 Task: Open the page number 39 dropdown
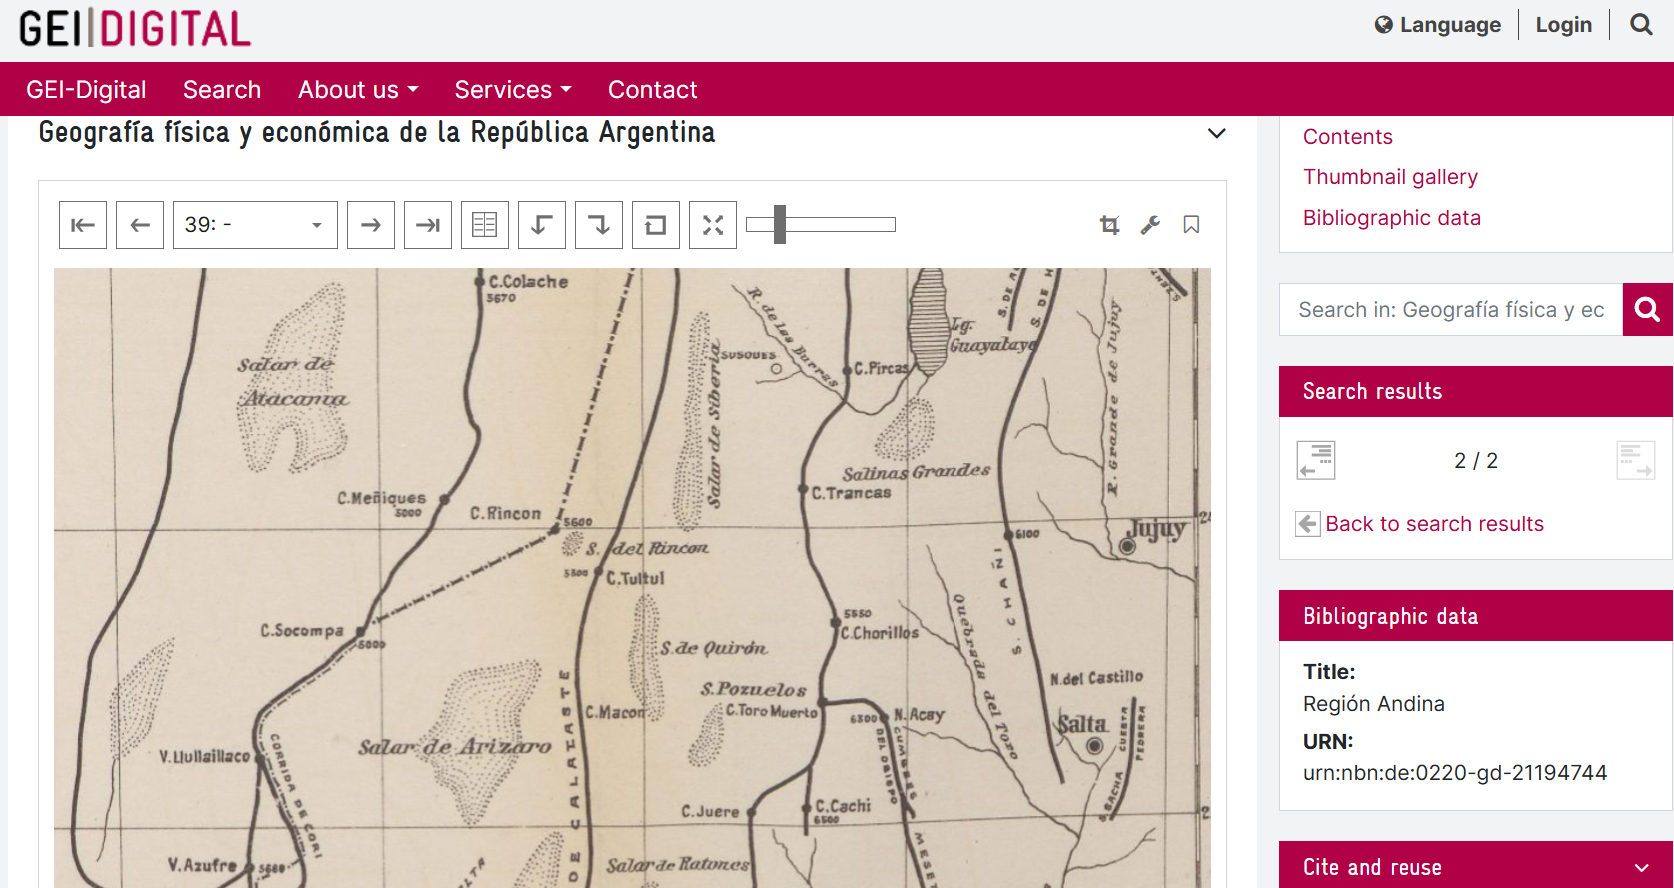pyautogui.click(x=255, y=225)
